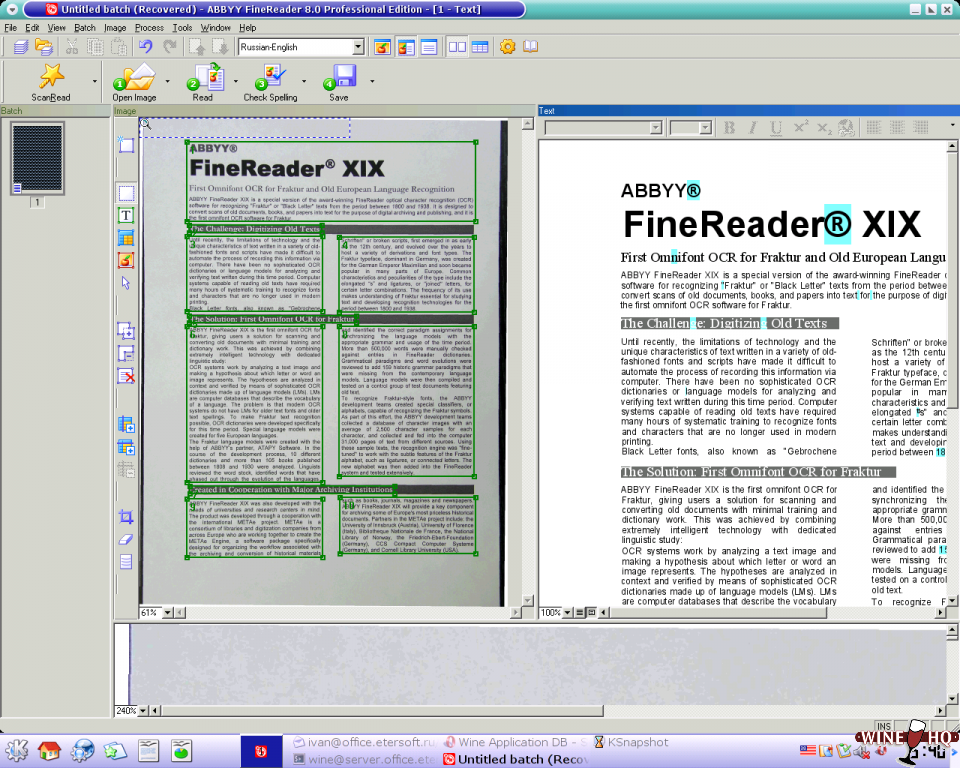960x768 pixels.
Task: Select the crop image tool
Action: click(126, 517)
